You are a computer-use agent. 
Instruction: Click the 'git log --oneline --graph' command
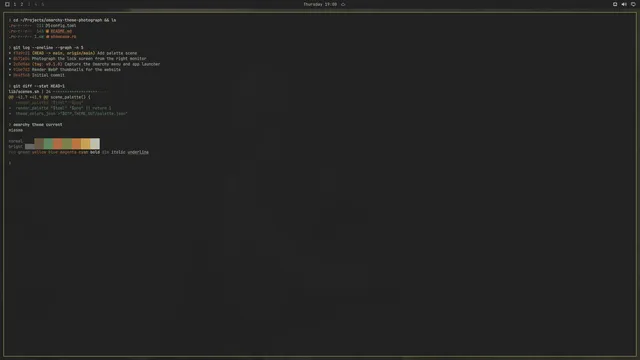pyautogui.click(x=48, y=47)
